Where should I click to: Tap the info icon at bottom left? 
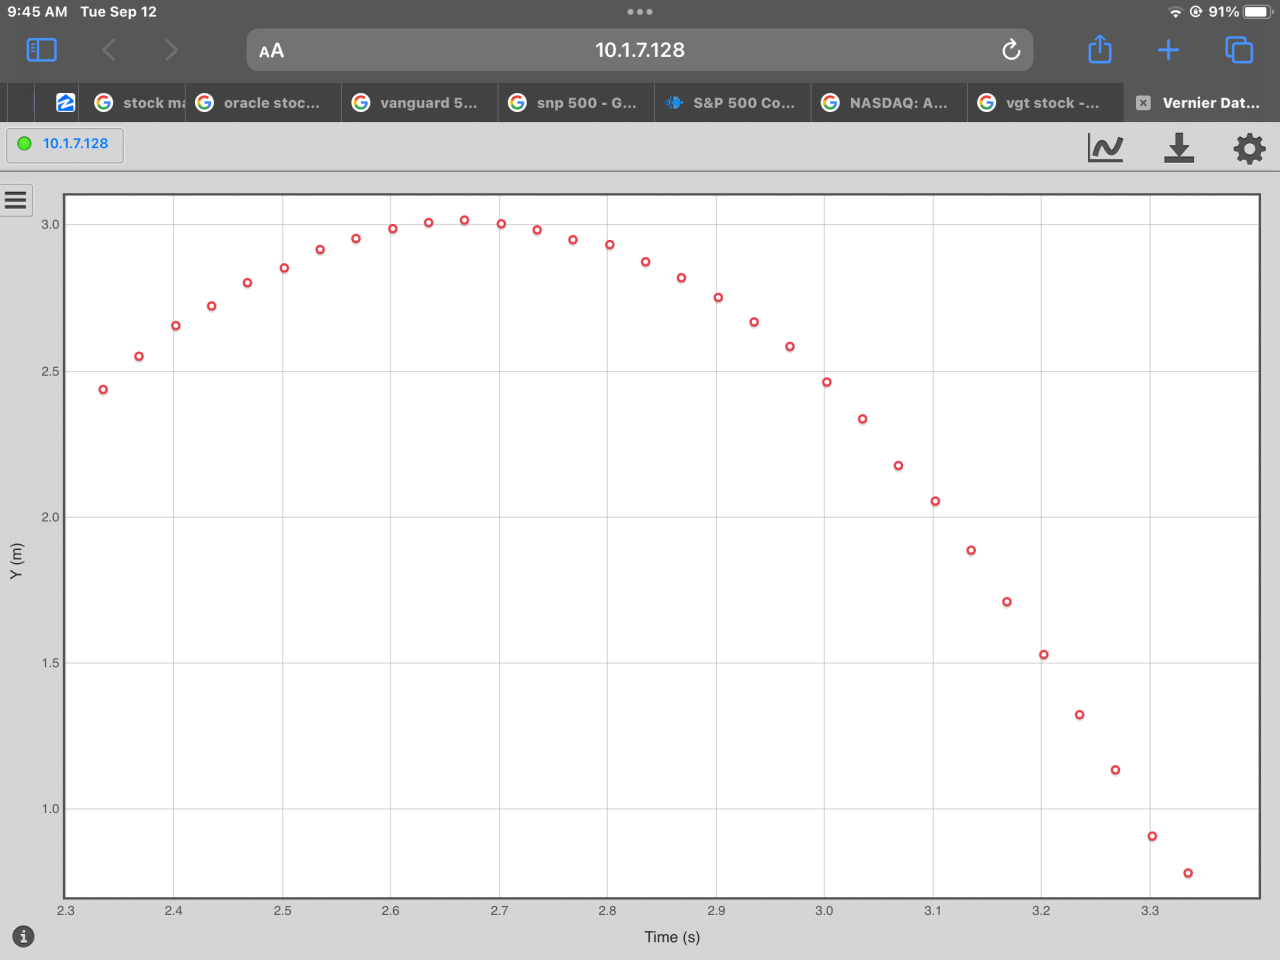[x=24, y=936]
